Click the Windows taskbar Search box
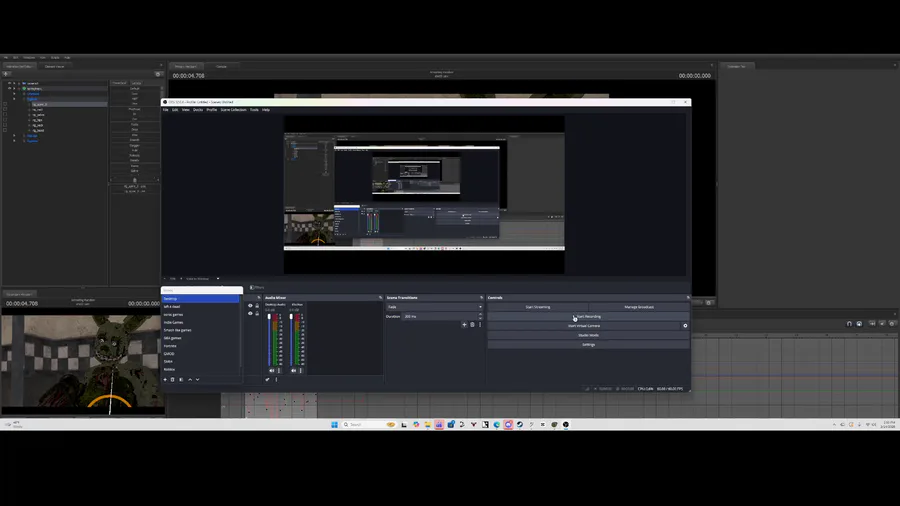Viewport: 900px width, 506px height. 369,425
